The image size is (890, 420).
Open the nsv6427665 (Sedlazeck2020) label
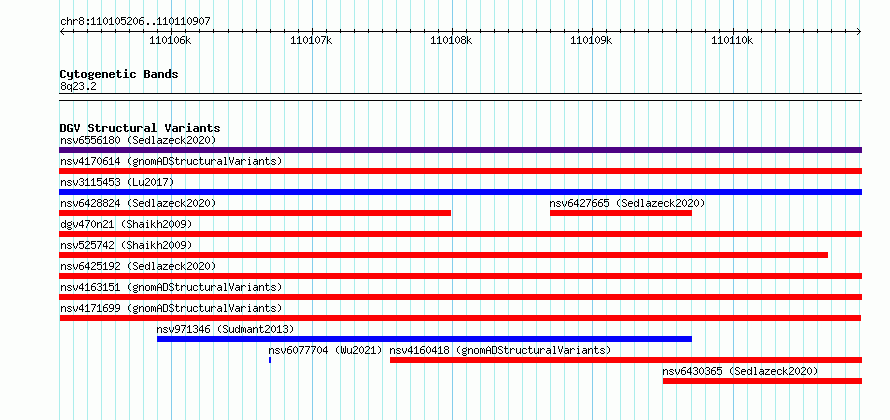627,203
